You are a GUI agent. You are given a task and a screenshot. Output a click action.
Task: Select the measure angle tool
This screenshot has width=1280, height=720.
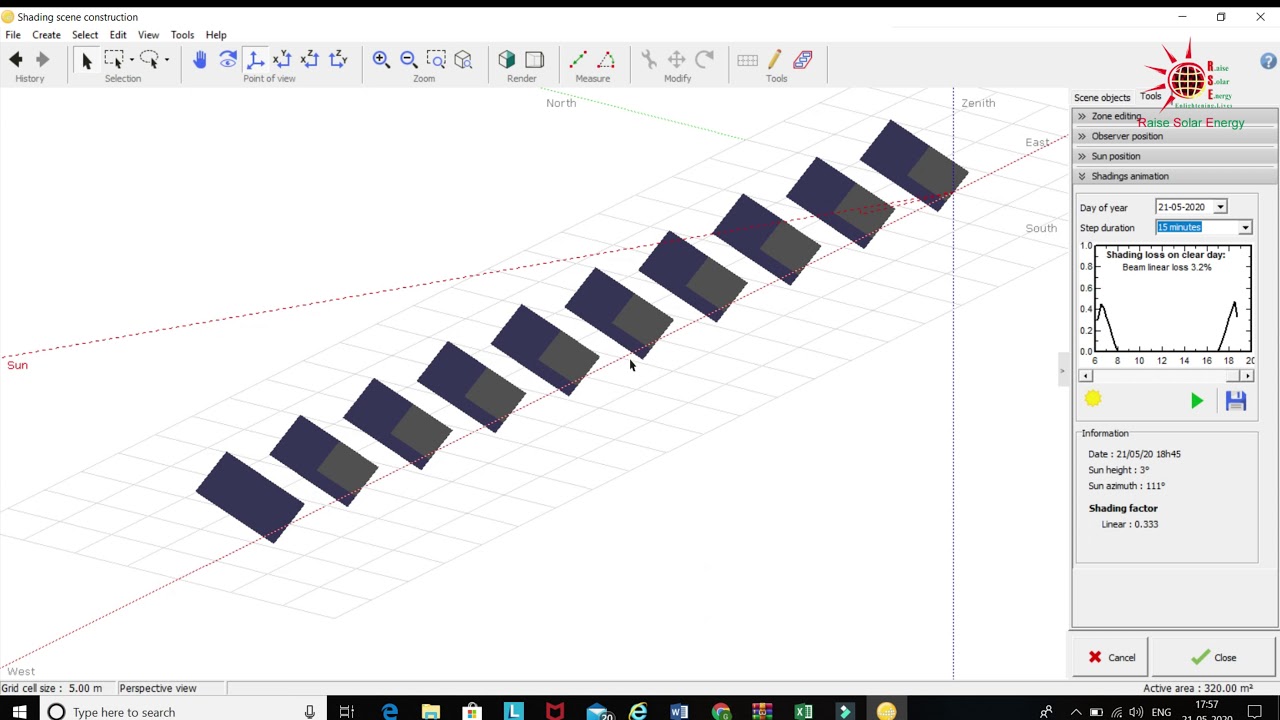[606, 60]
